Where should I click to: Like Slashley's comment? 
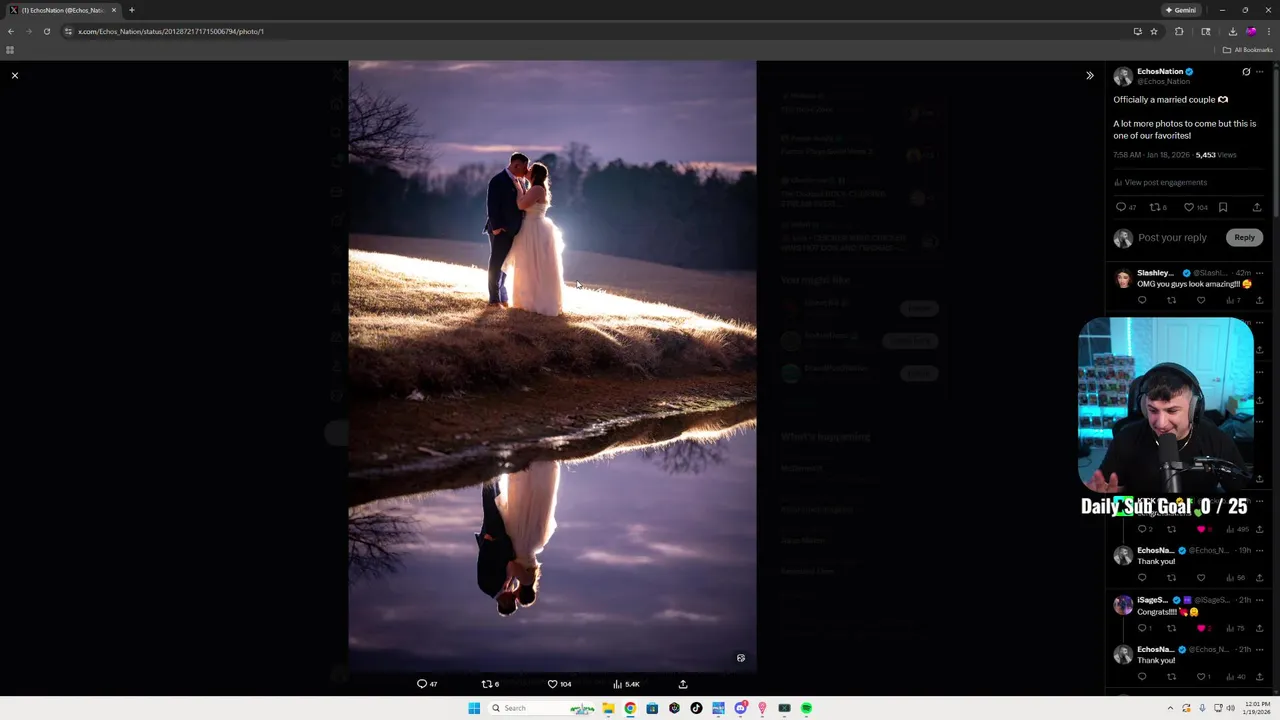click(x=1201, y=300)
